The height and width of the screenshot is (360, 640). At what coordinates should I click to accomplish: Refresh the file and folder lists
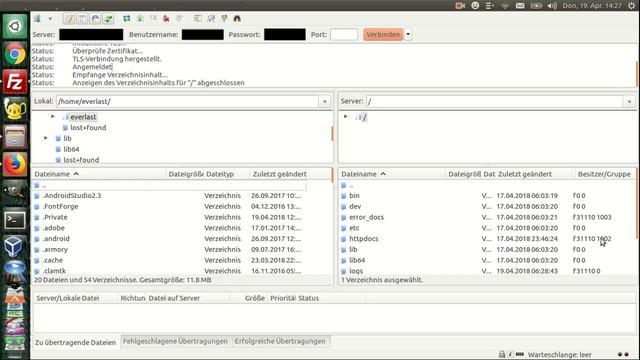pos(127,19)
